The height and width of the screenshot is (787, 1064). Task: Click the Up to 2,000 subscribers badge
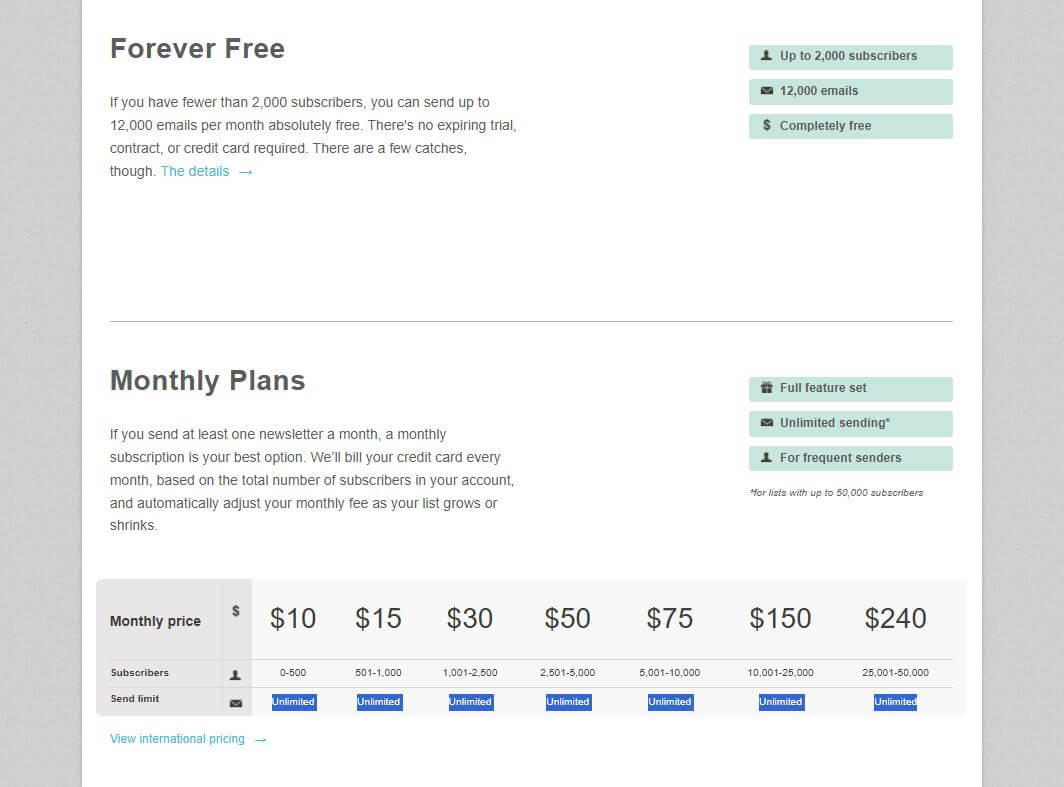coord(850,57)
